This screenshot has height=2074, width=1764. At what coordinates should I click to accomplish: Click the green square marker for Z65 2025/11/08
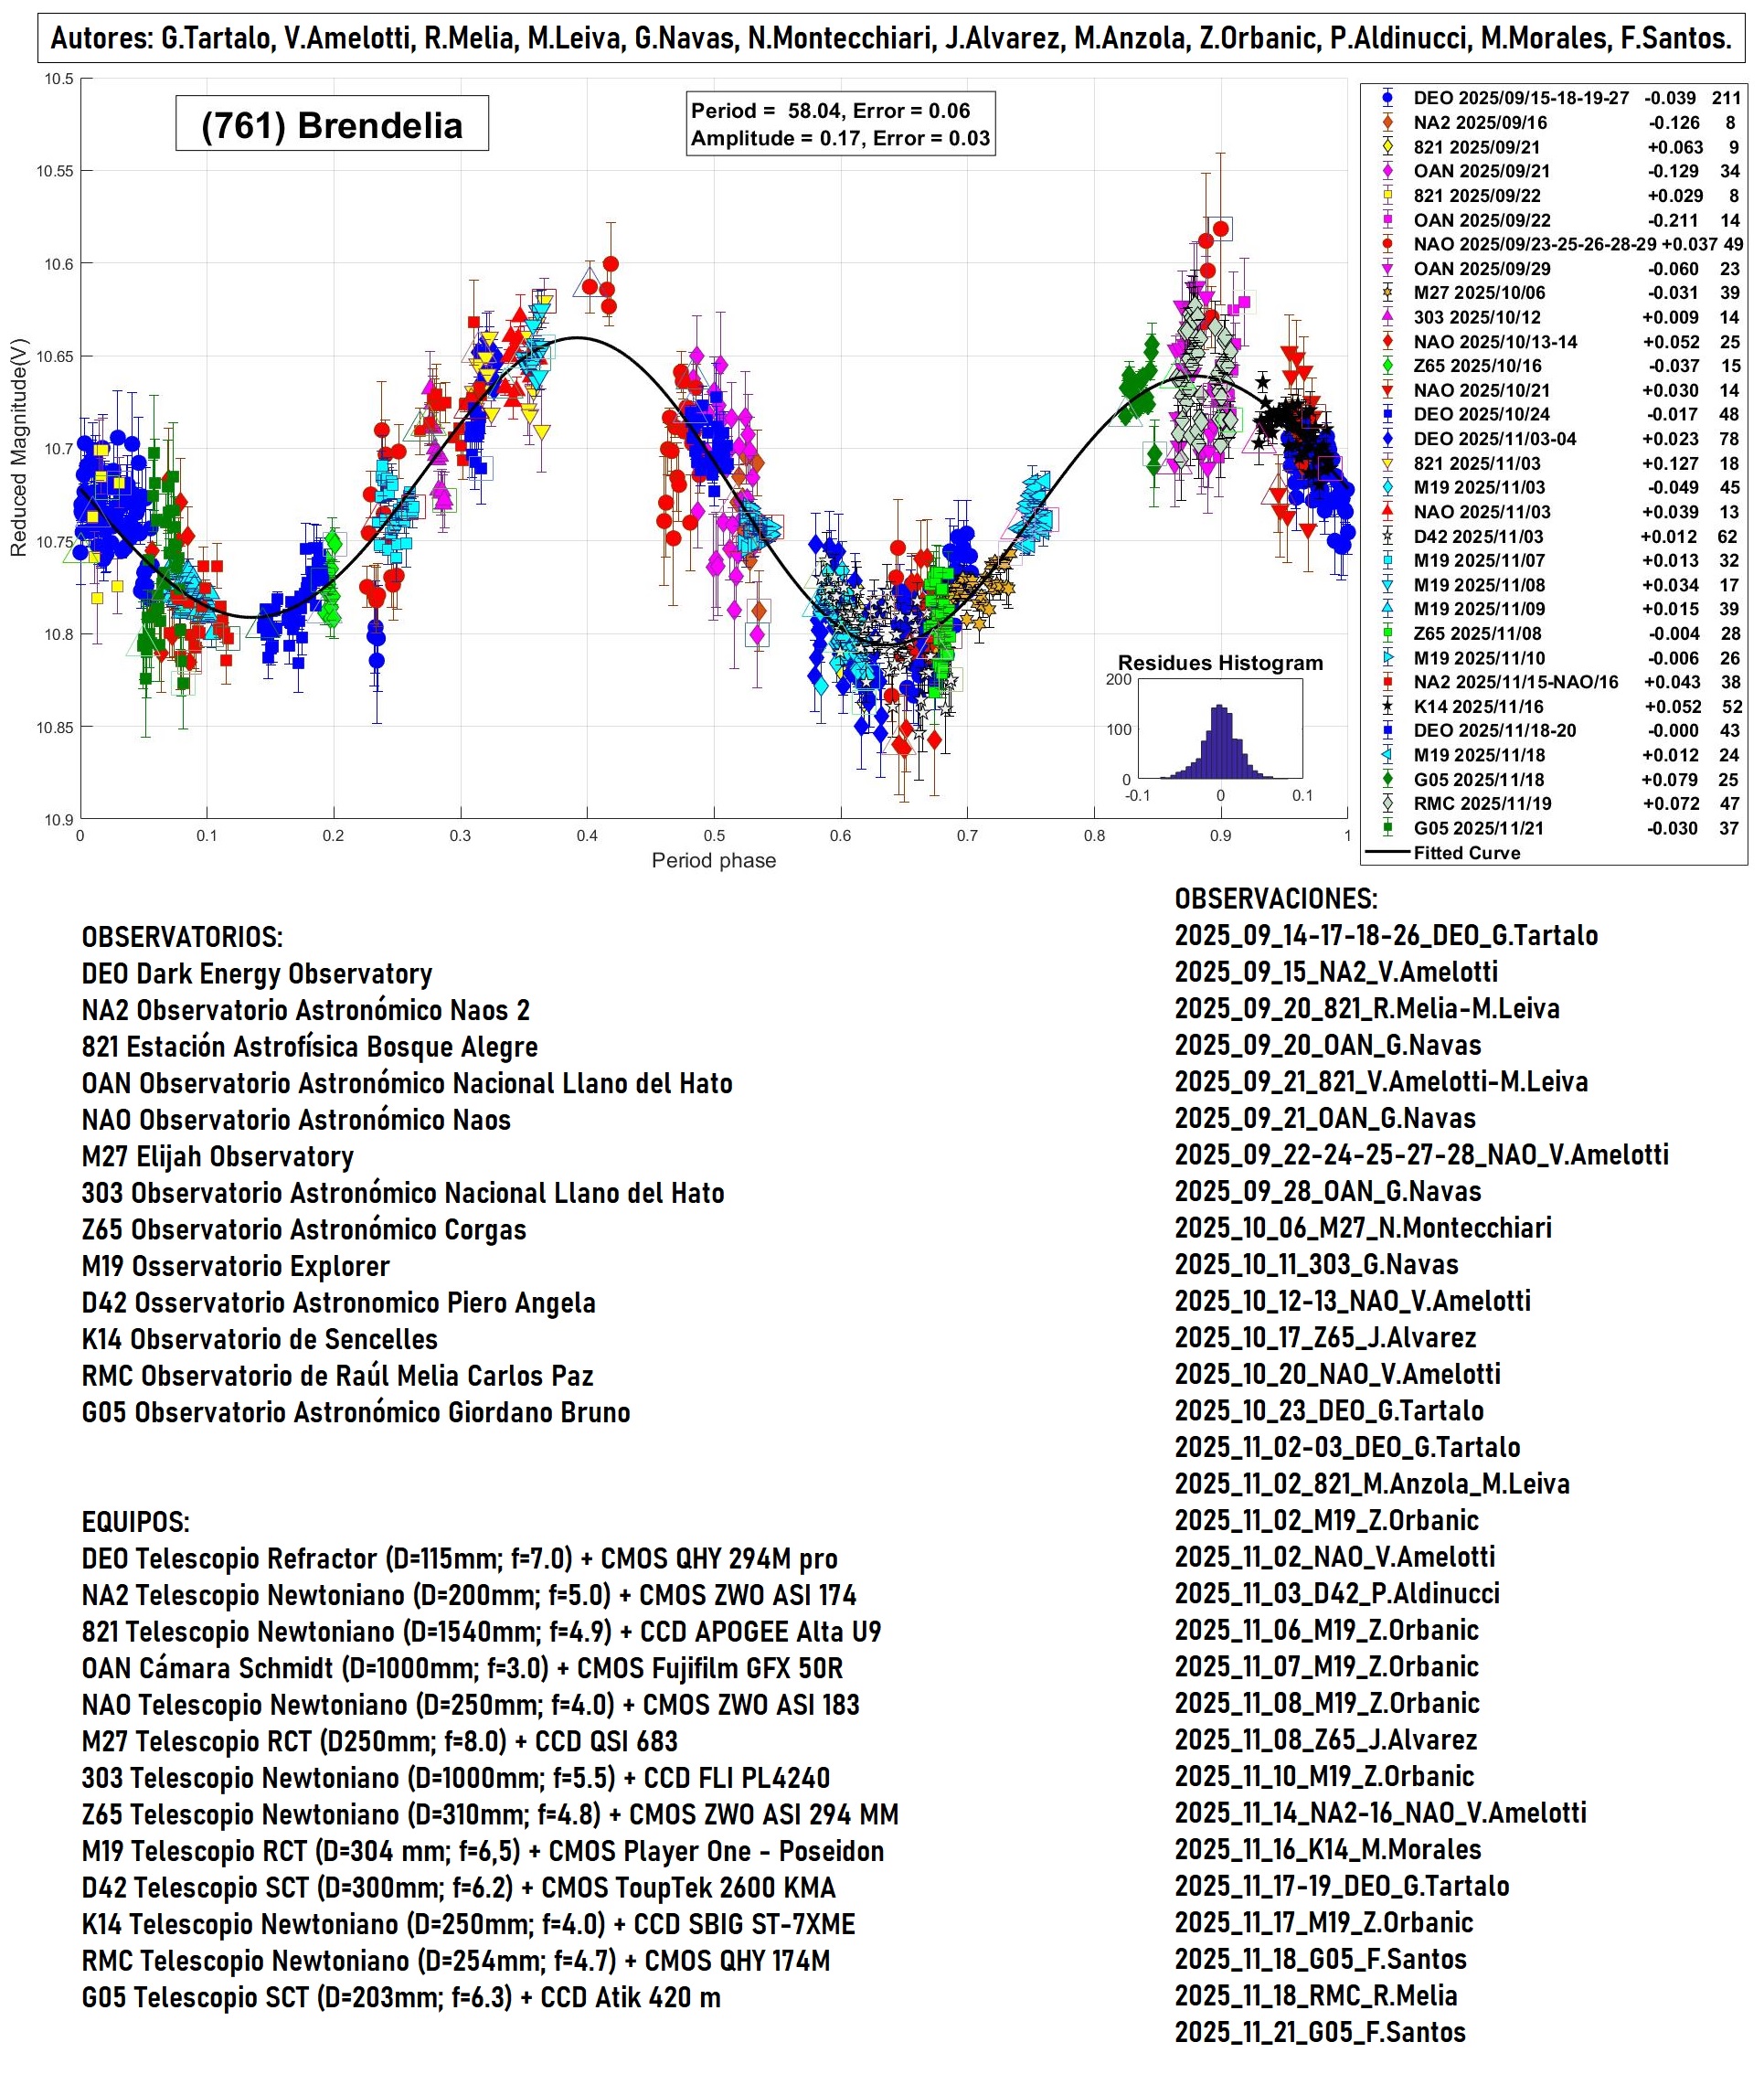click(x=1387, y=633)
